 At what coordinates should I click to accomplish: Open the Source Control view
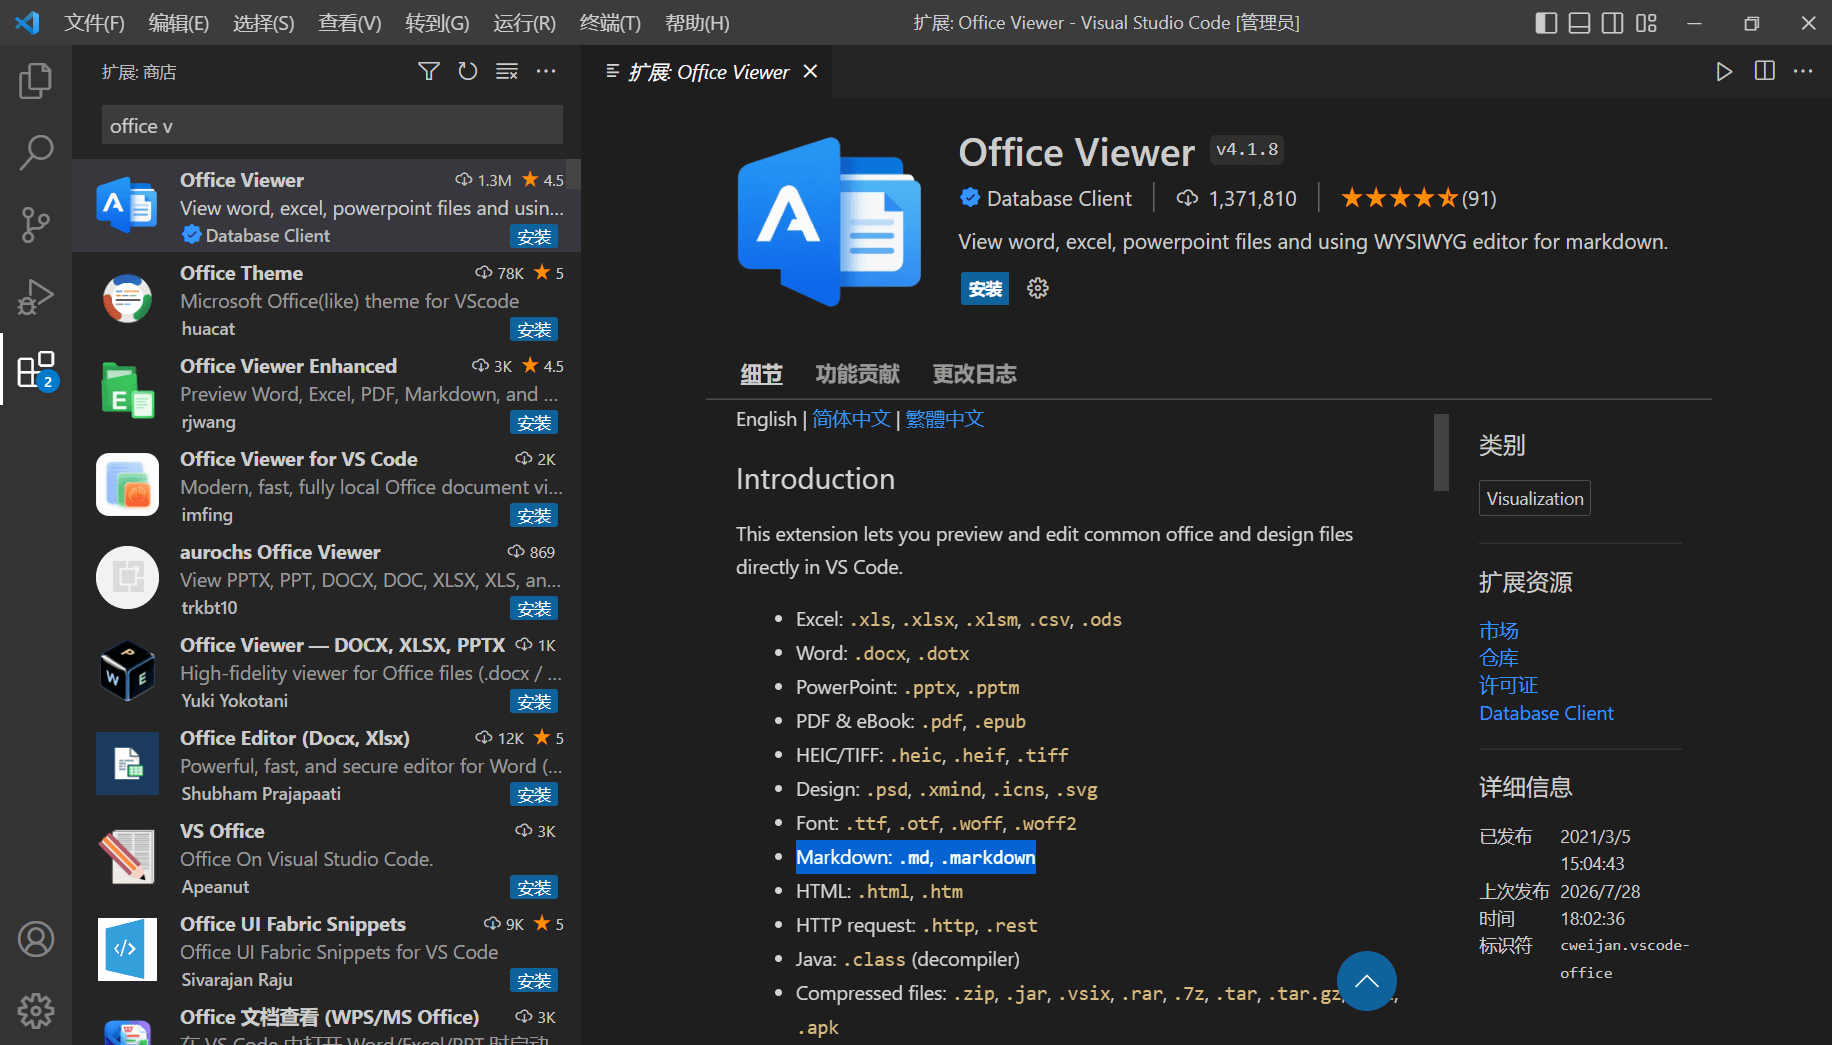(36, 225)
